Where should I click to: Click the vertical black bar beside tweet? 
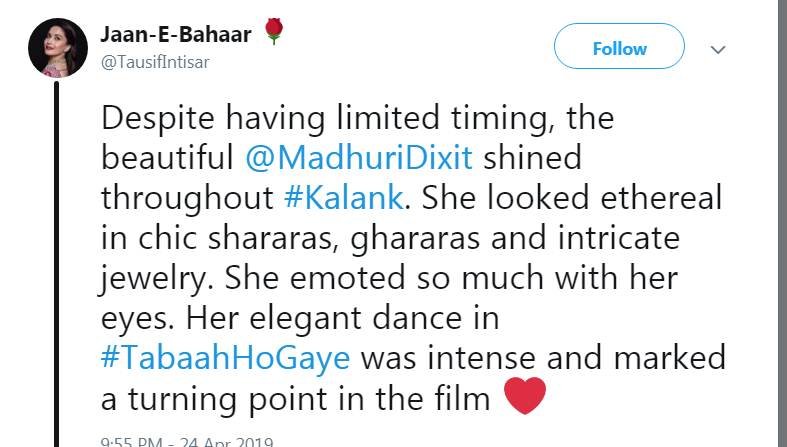(x=57, y=260)
